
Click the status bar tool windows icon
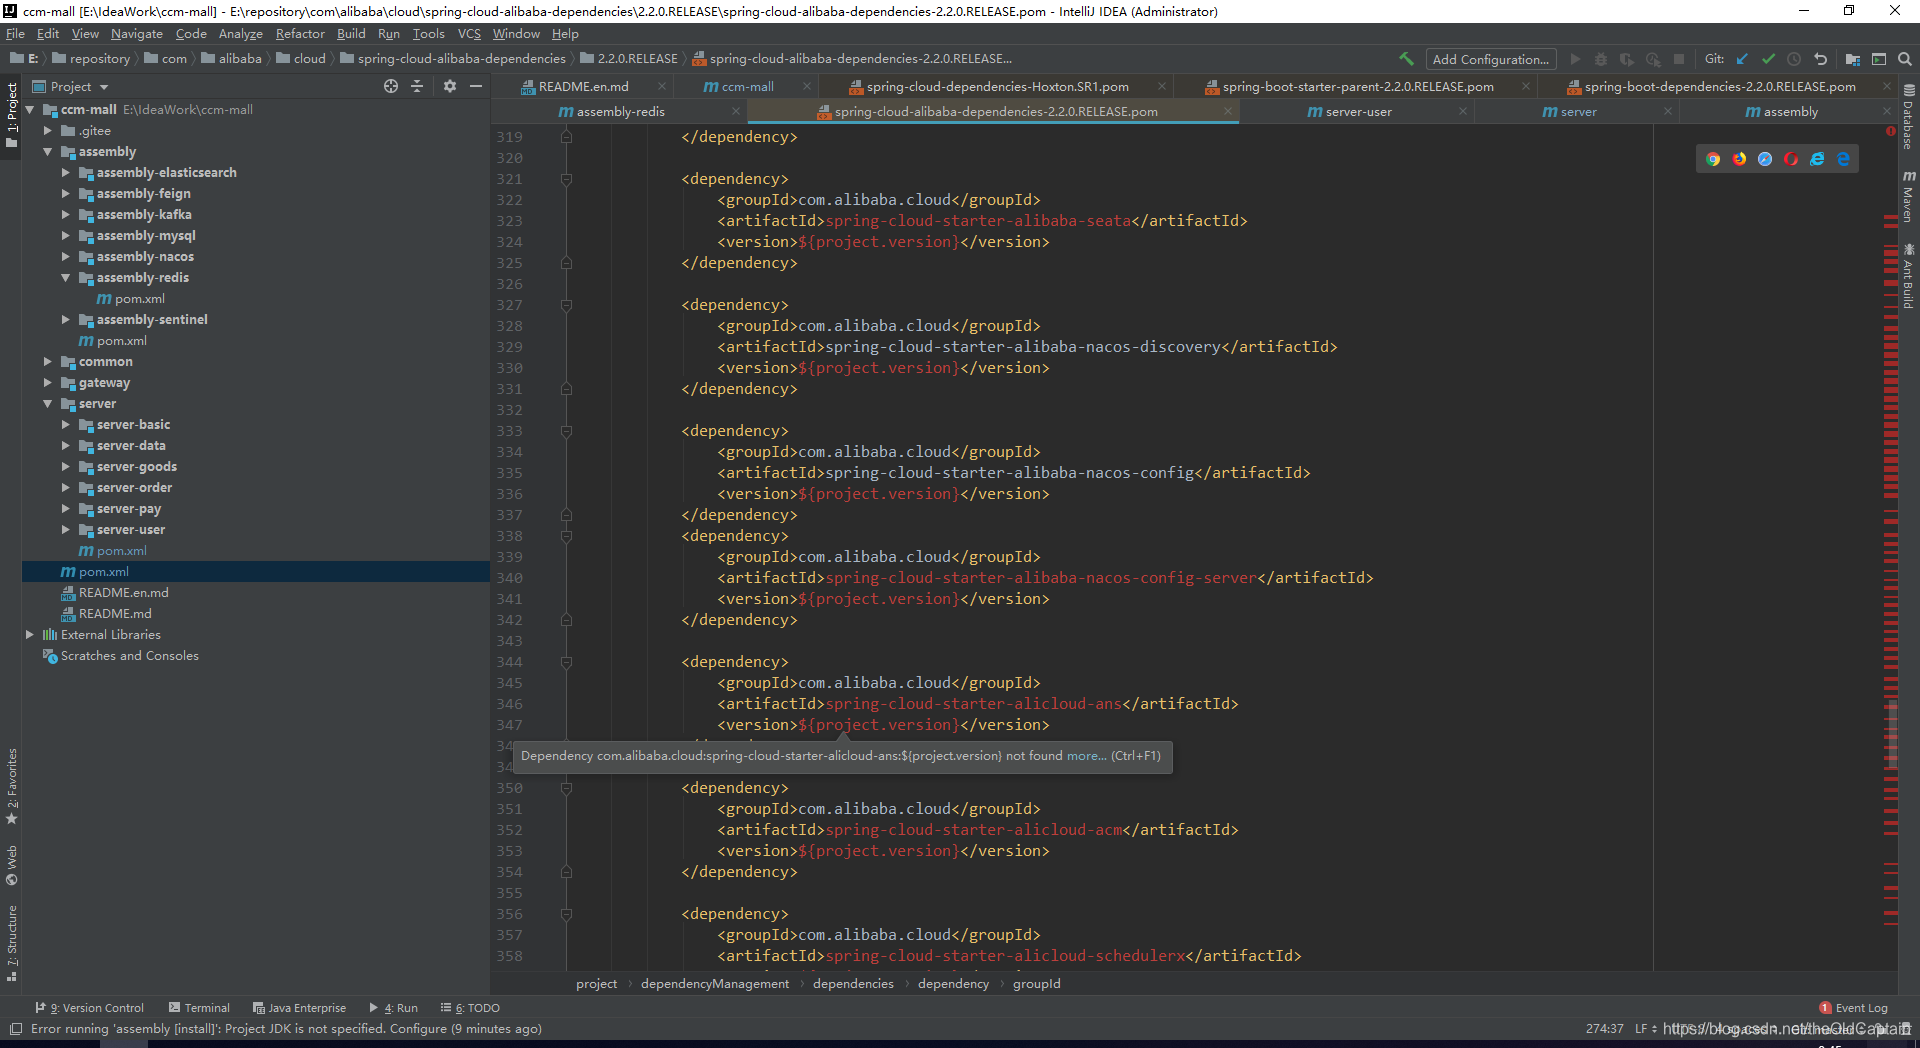click(x=15, y=1028)
